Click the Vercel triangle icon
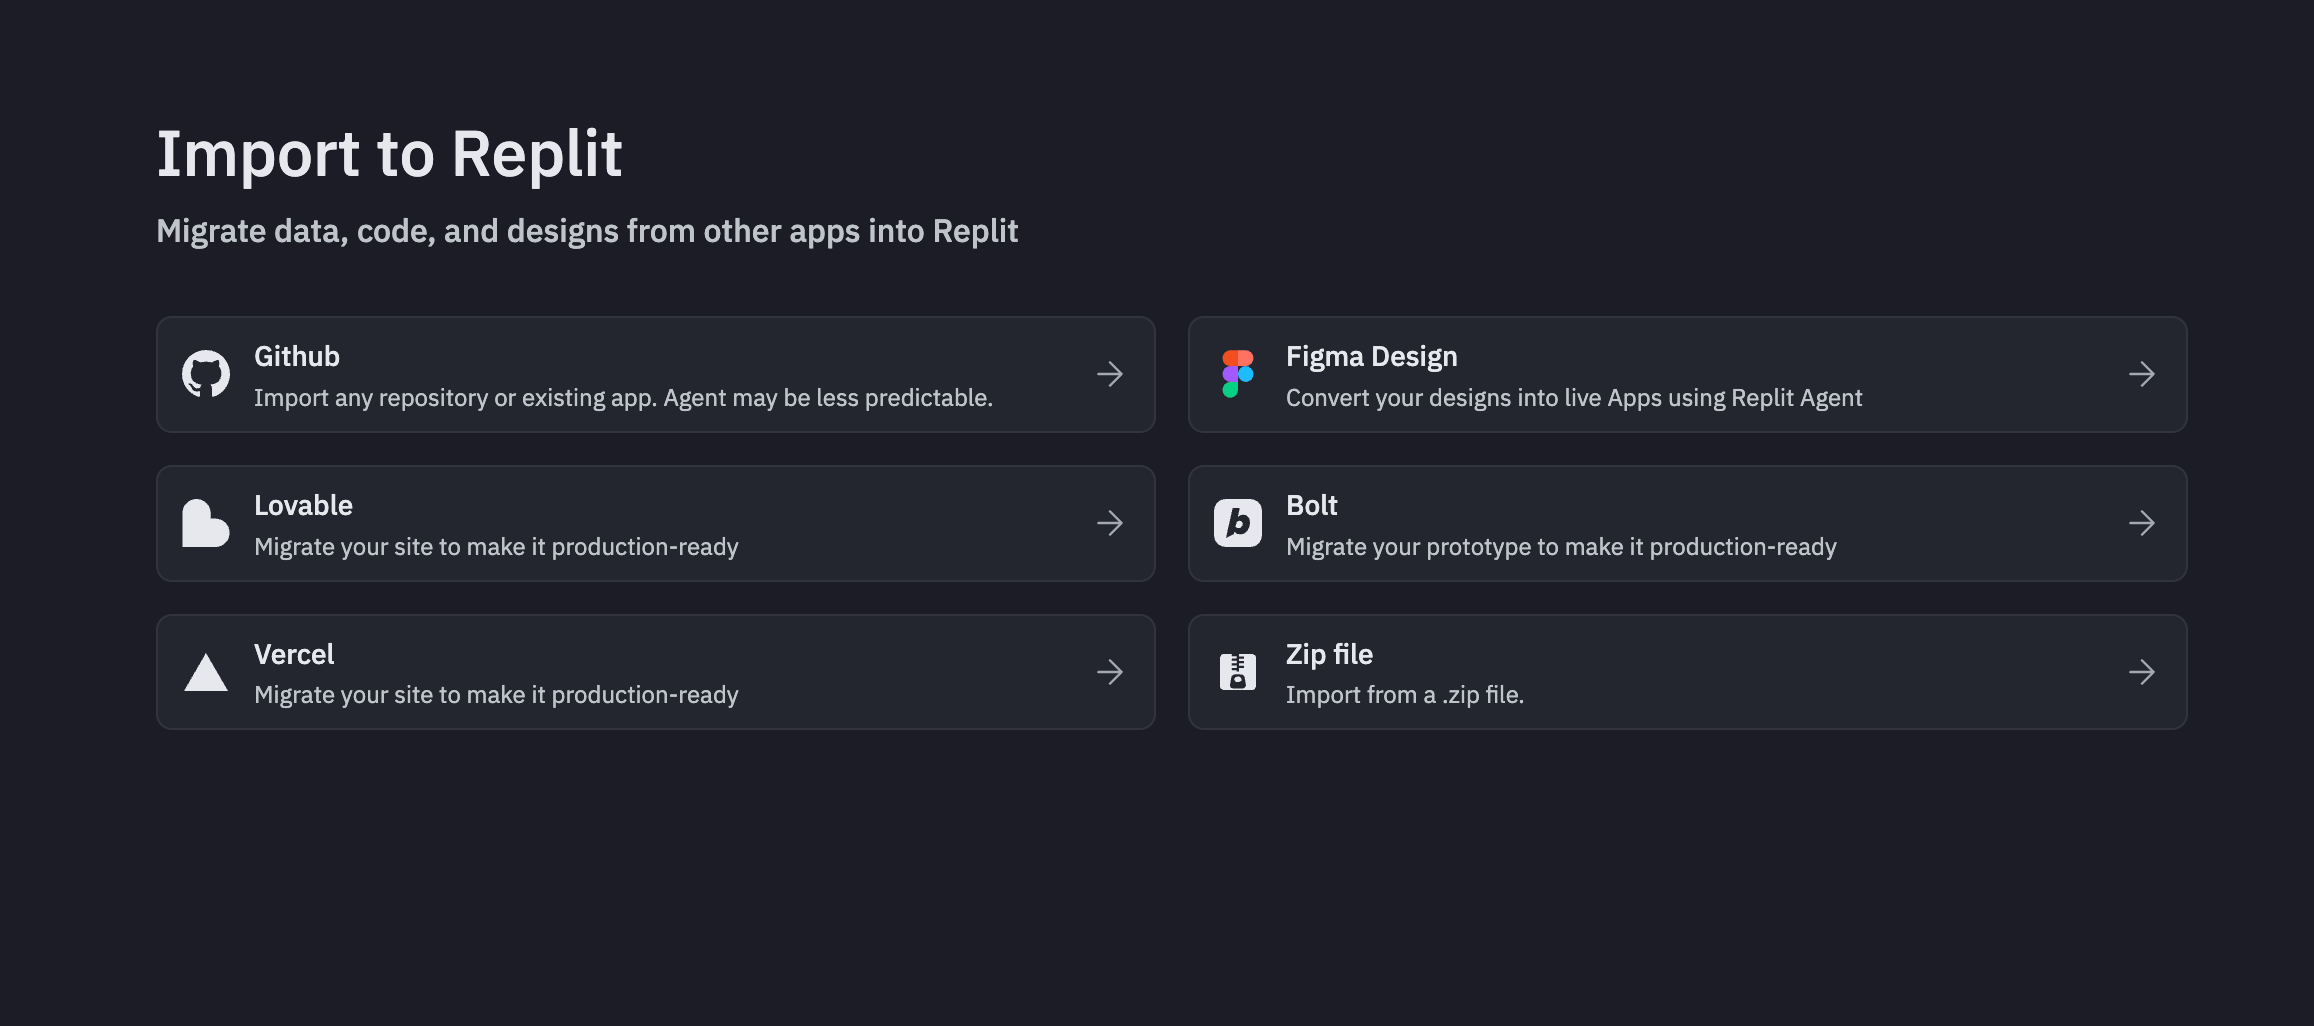This screenshot has width=2314, height=1026. click(205, 671)
